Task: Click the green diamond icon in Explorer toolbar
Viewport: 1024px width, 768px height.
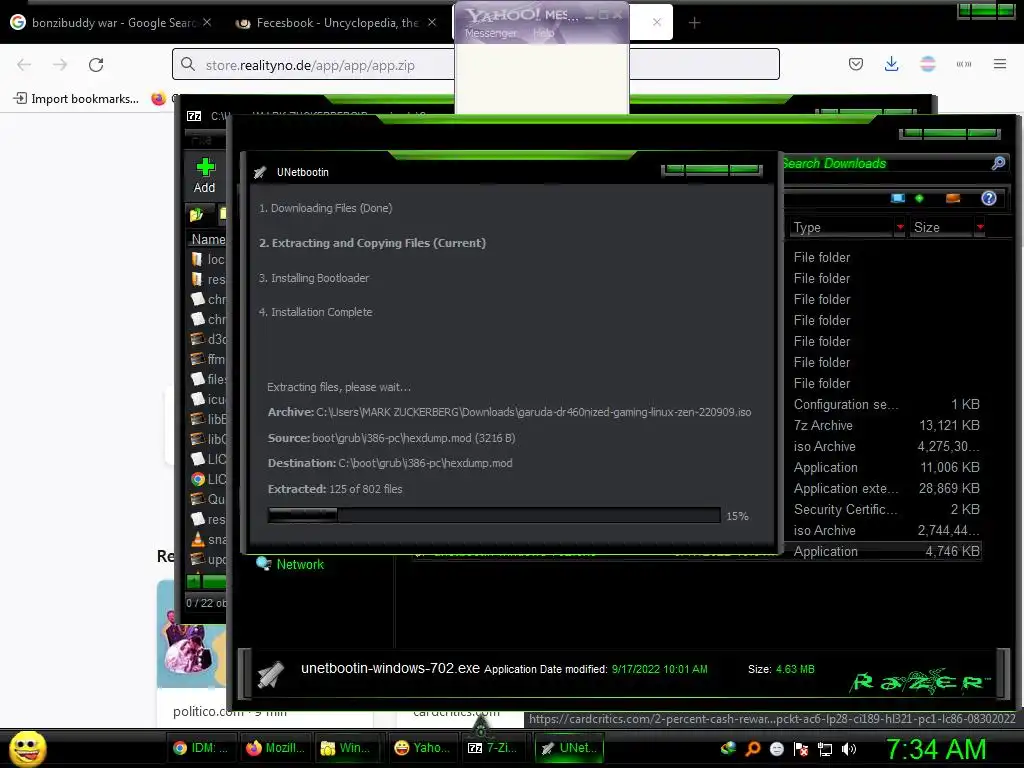Action: coord(919,199)
